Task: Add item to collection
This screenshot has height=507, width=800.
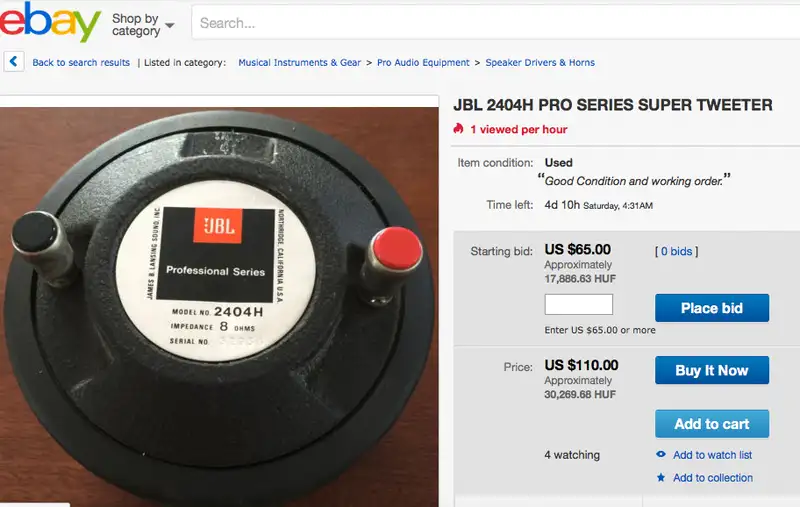Action: pyautogui.click(x=713, y=477)
